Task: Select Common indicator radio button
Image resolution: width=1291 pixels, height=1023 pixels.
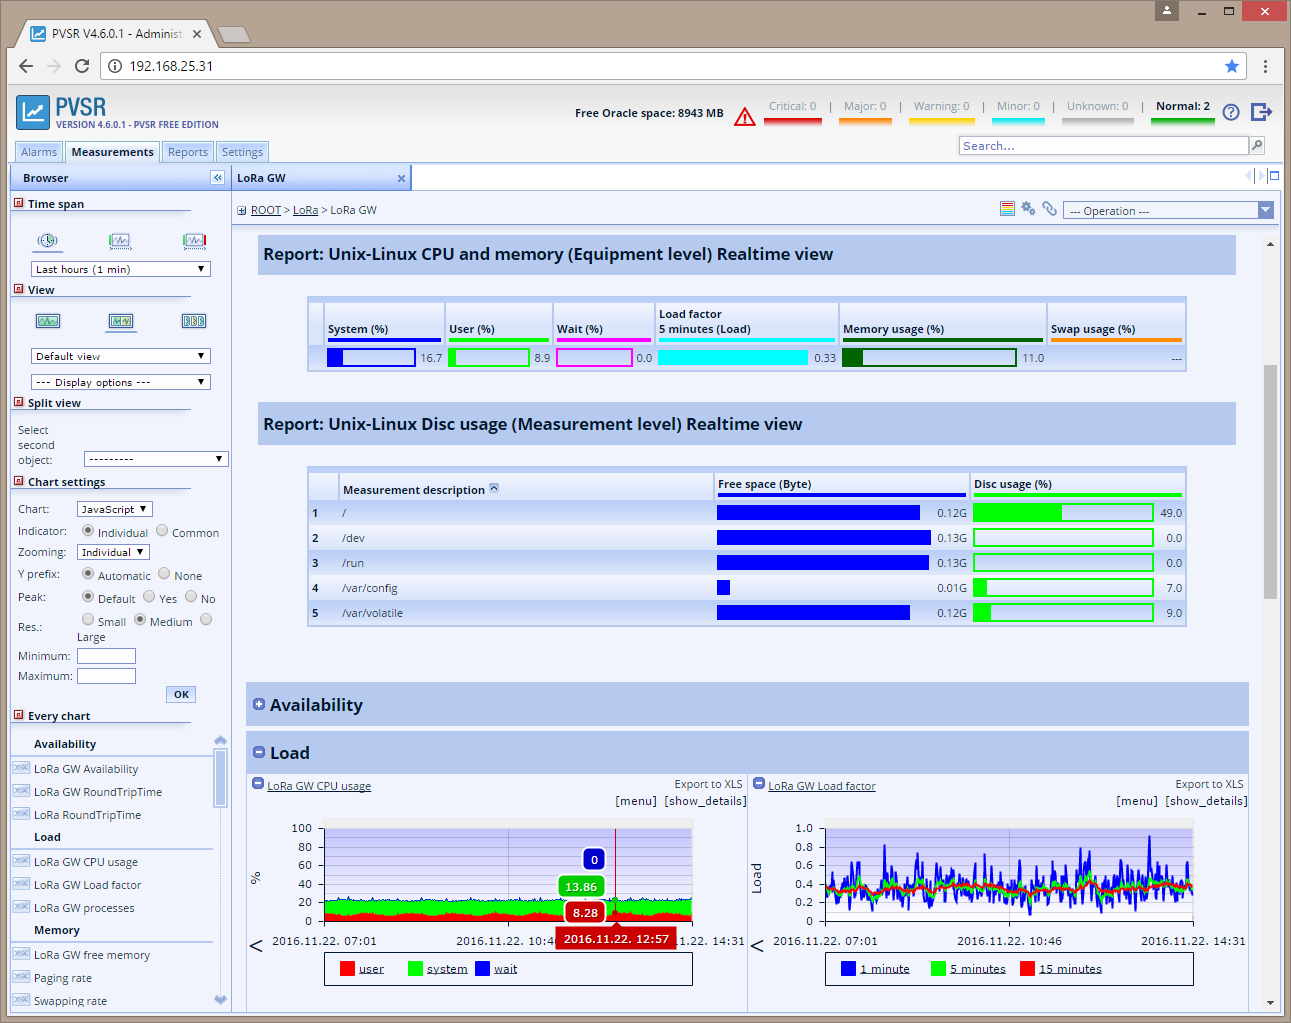Action: click(162, 531)
